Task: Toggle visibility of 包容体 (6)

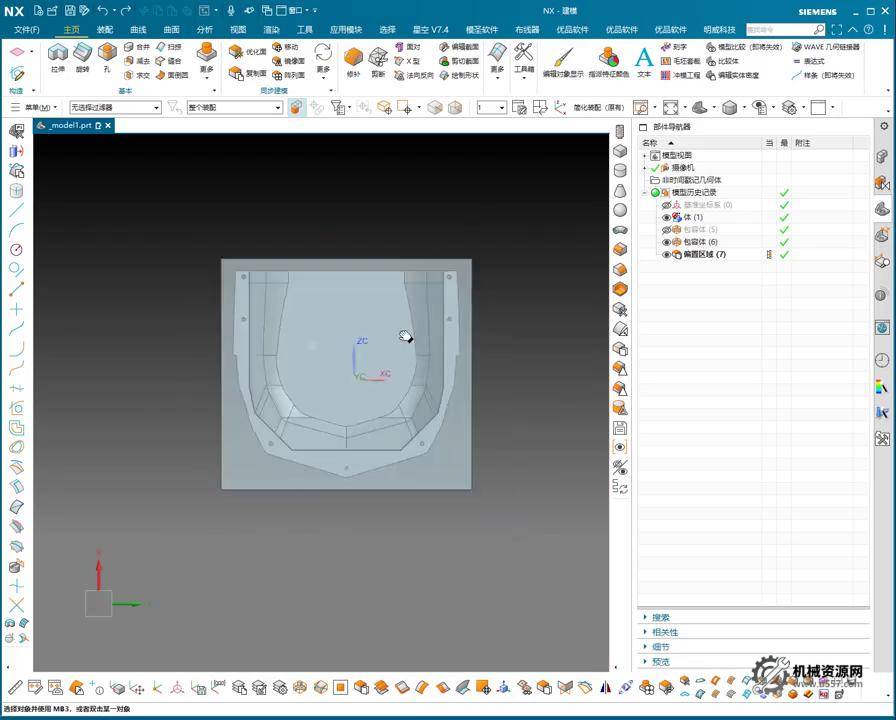Action: 667,242
